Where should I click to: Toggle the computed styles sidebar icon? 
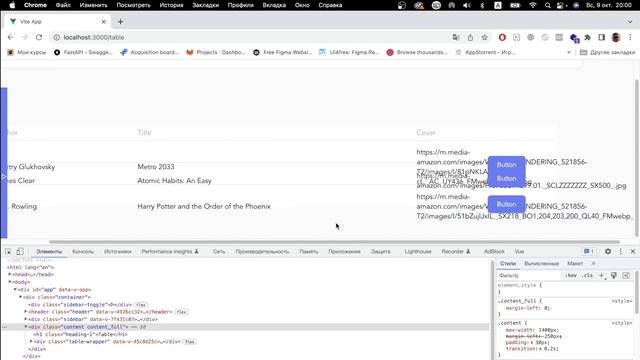pos(626,276)
